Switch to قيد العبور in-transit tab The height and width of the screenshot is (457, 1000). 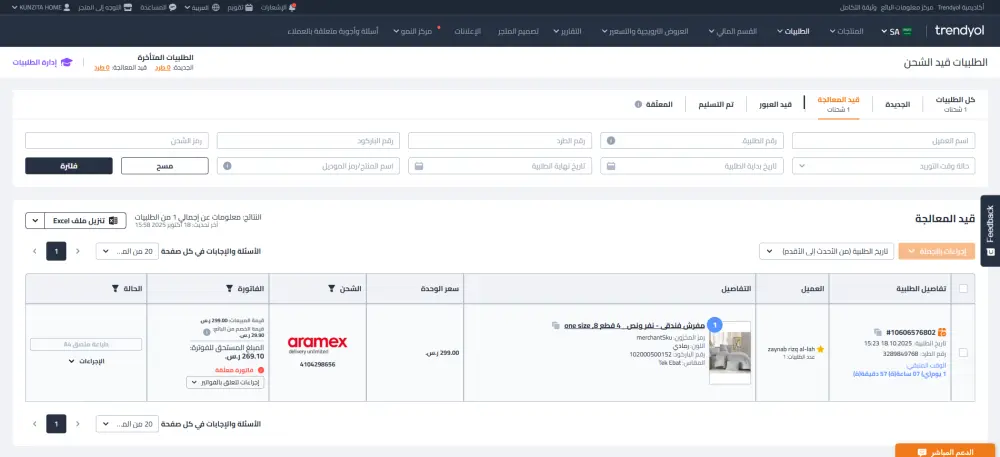pos(775,104)
